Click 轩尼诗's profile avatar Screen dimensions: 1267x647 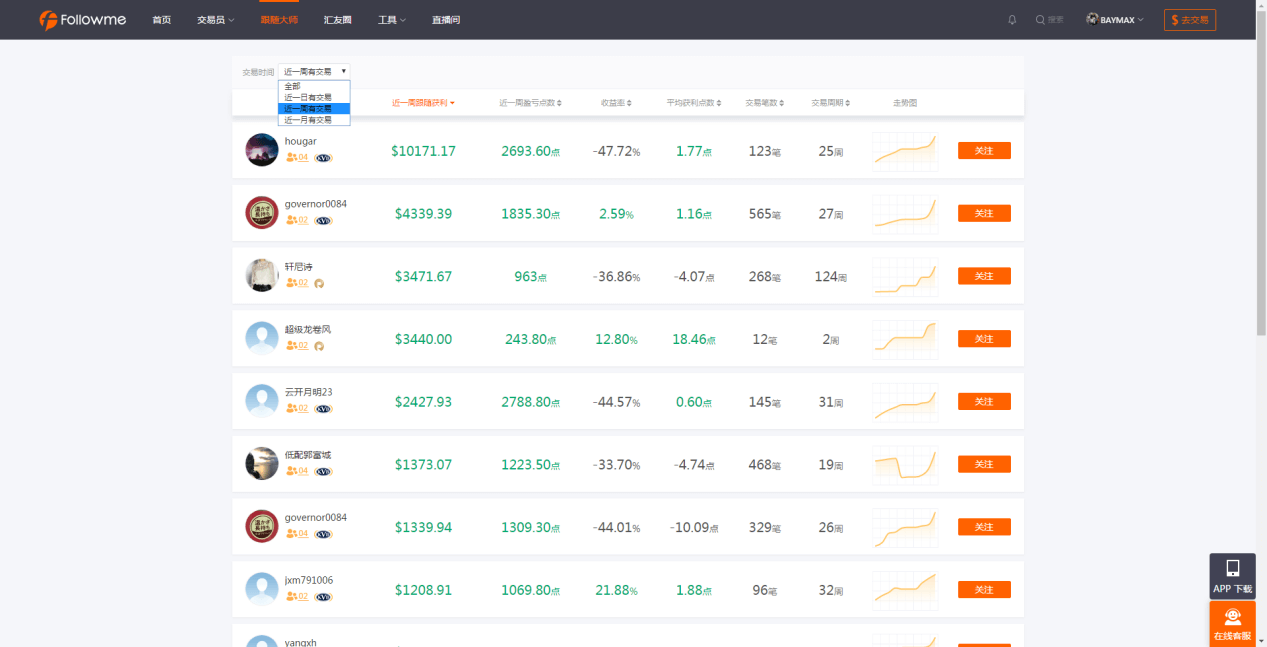point(262,275)
